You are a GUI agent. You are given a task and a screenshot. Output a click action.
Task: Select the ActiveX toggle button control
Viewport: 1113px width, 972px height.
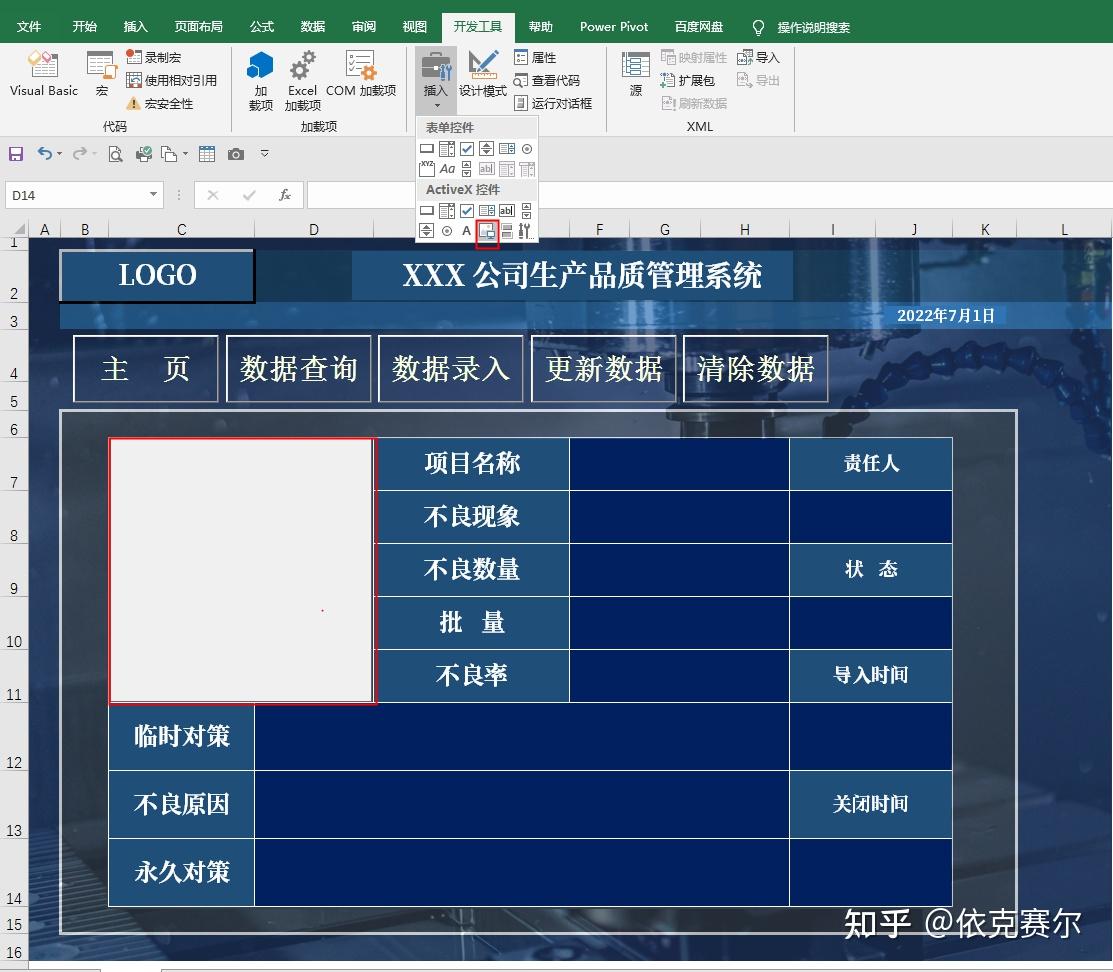point(507,231)
